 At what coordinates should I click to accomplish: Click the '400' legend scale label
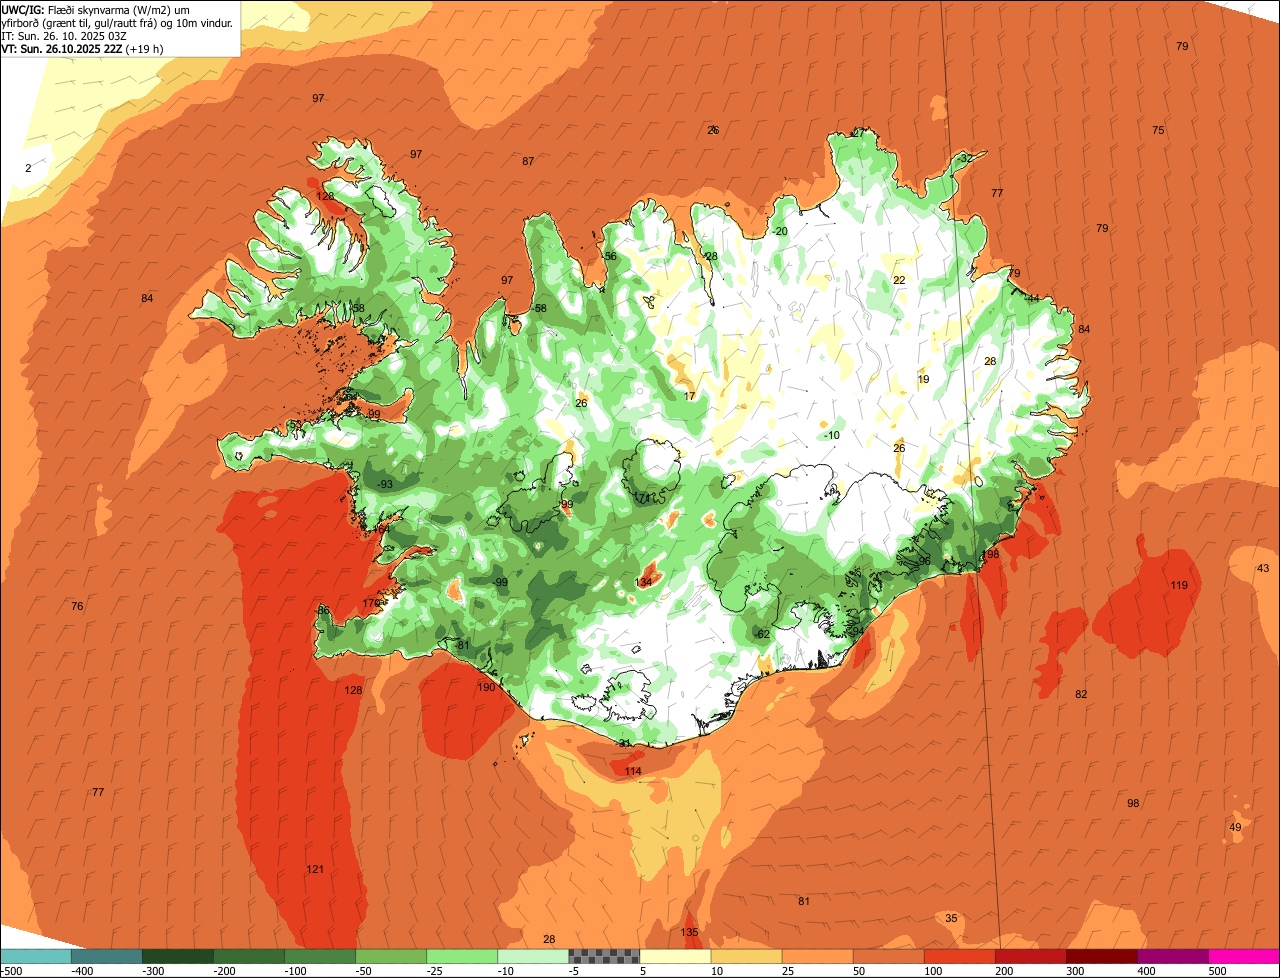[x=1146, y=971]
